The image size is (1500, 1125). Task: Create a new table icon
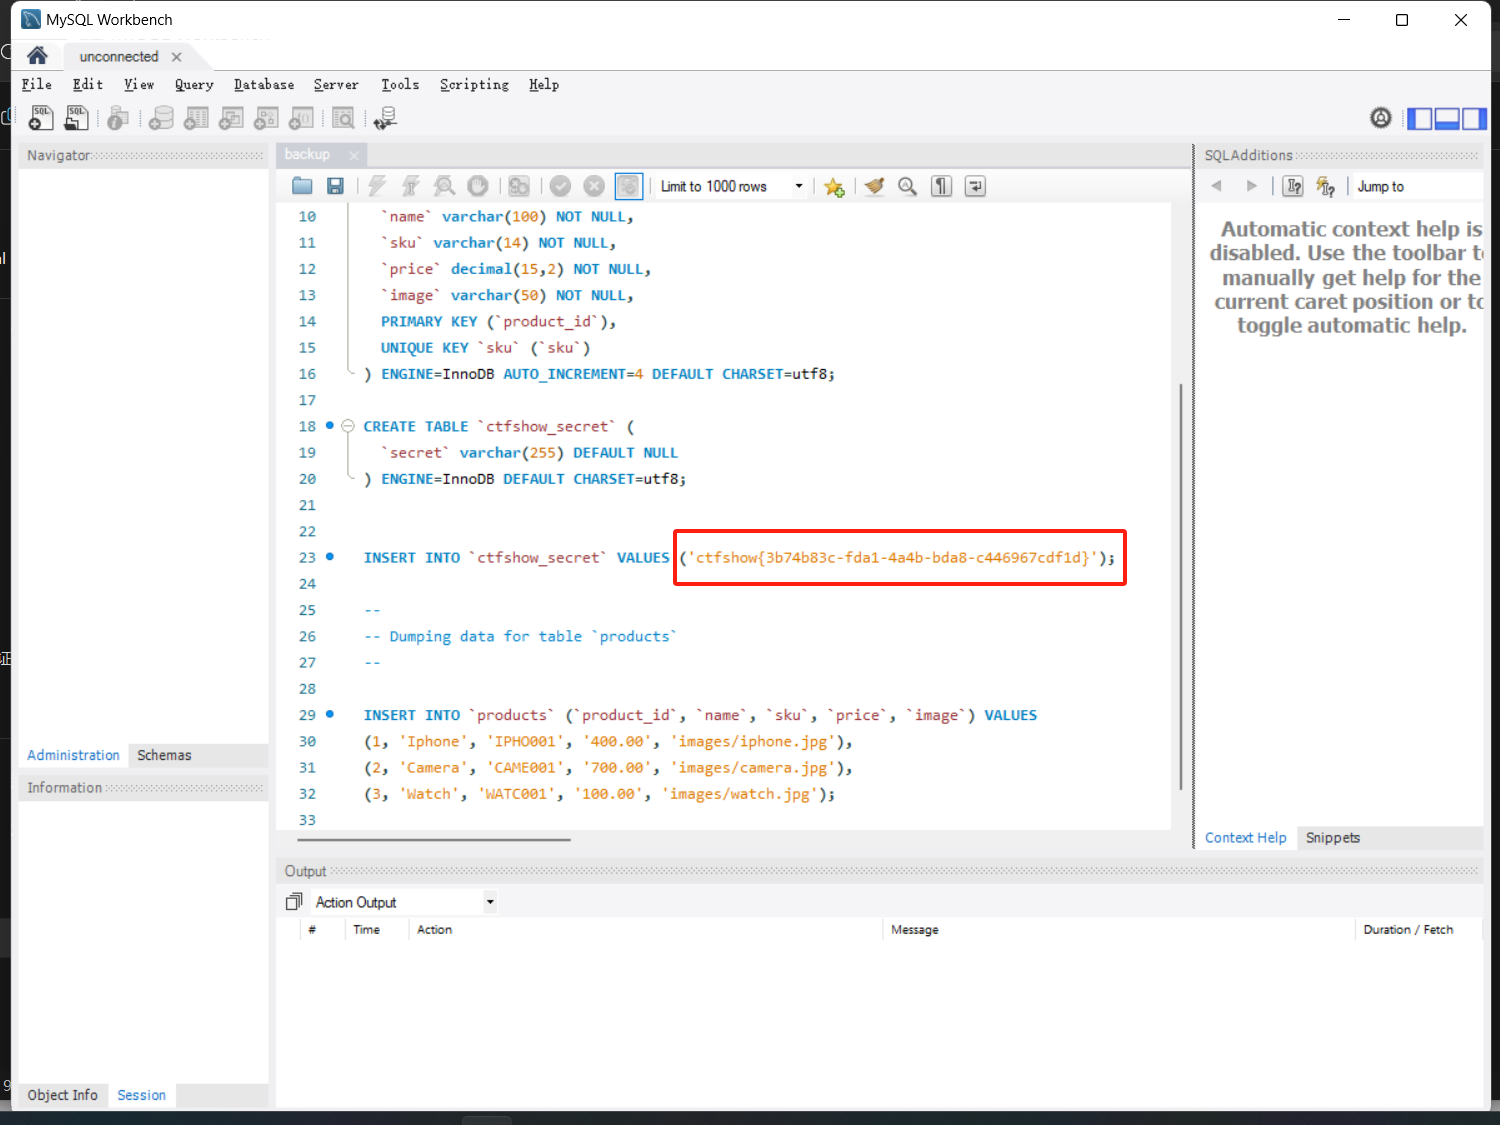(x=196, y=119)
